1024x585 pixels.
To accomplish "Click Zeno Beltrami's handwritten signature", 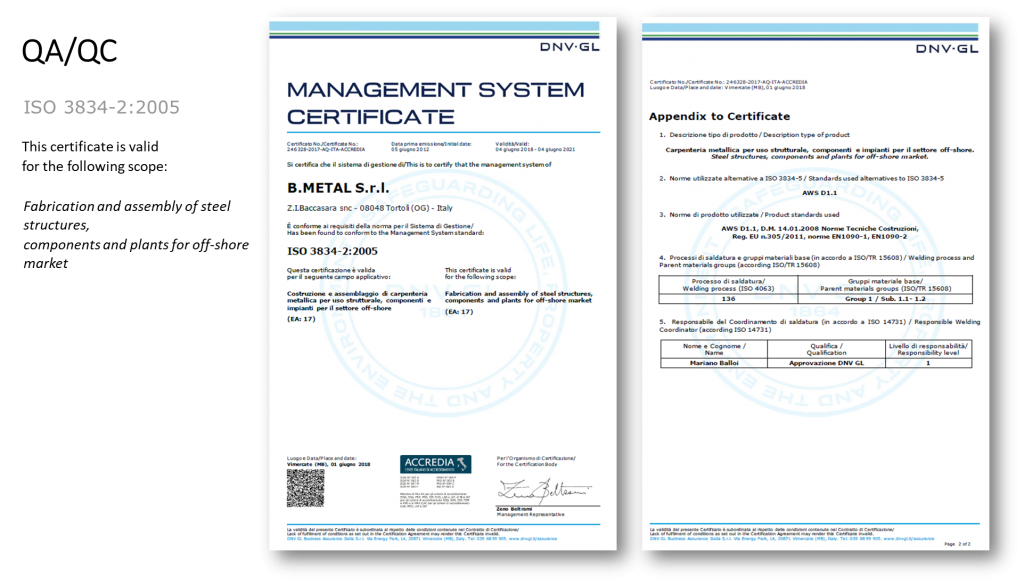I will click(543, 490).
